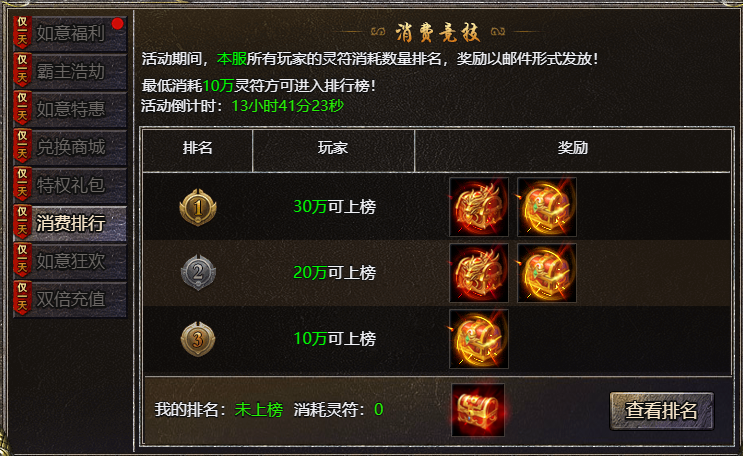Click the rank 2 silver medal icon

pos(198,273)
